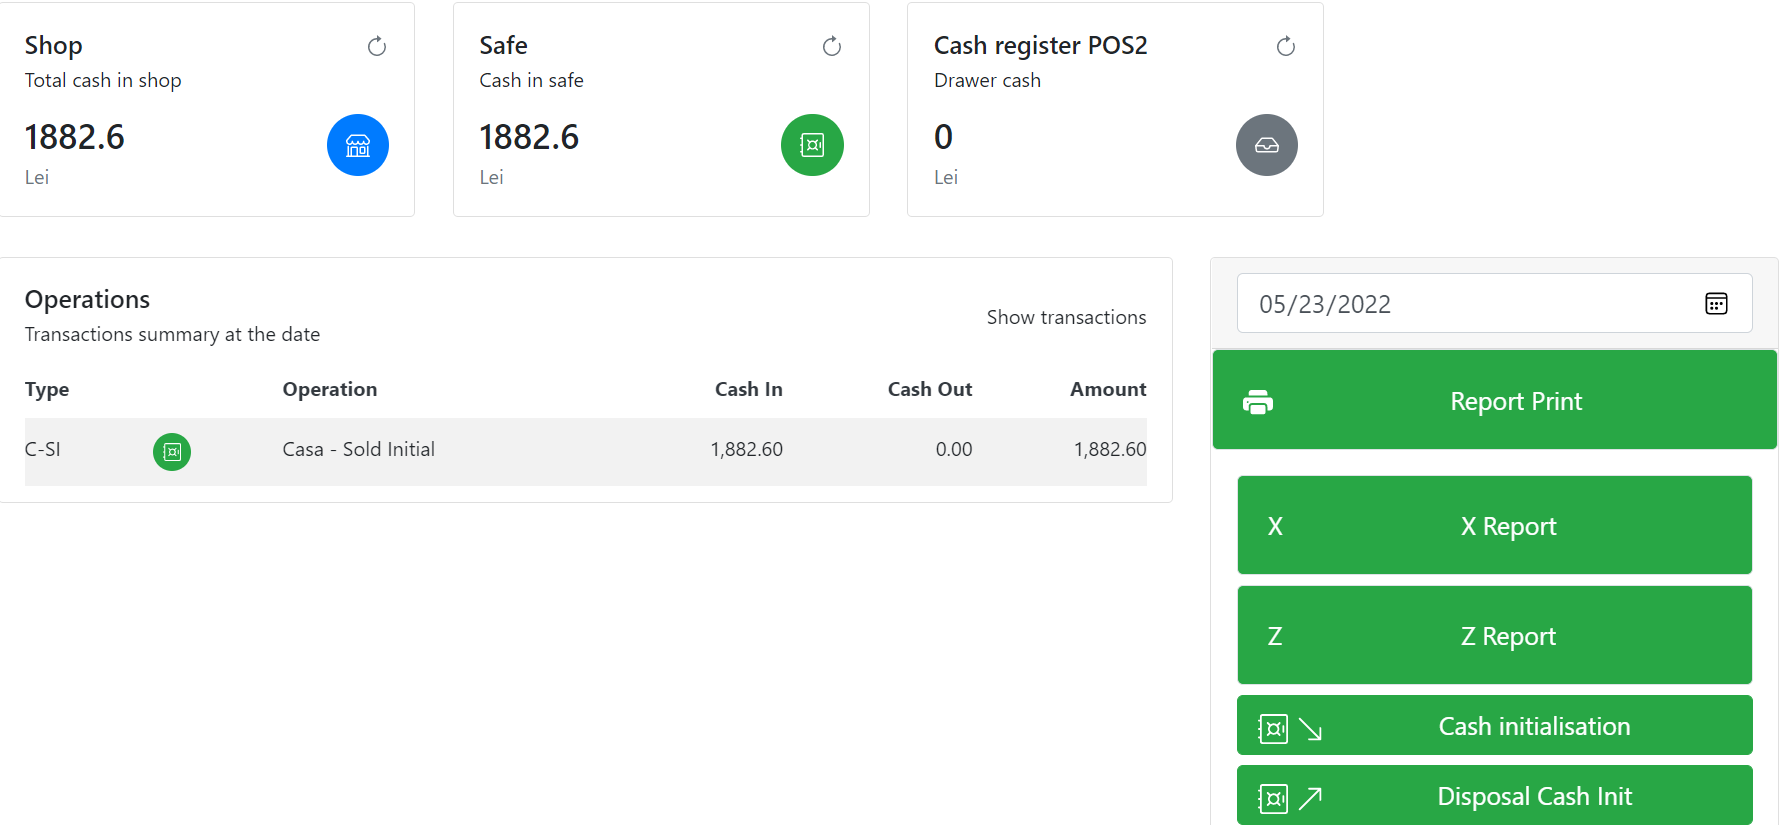This screenshot has height=825, width=1781.
Task: Click the Operations section heading
Action: (87, 300)
